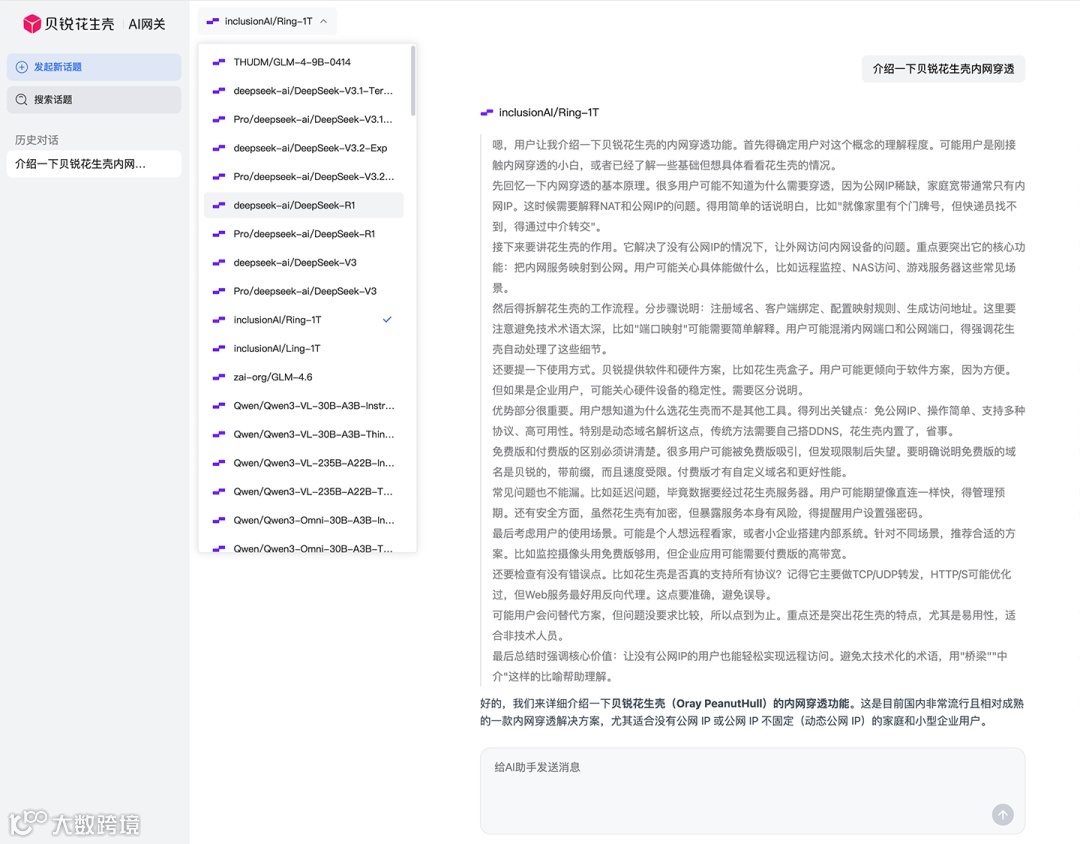This screenshot has height=844, width=1080.
Task: Click the magnifier icon on 搜索话题
Action: coord(22,99)
